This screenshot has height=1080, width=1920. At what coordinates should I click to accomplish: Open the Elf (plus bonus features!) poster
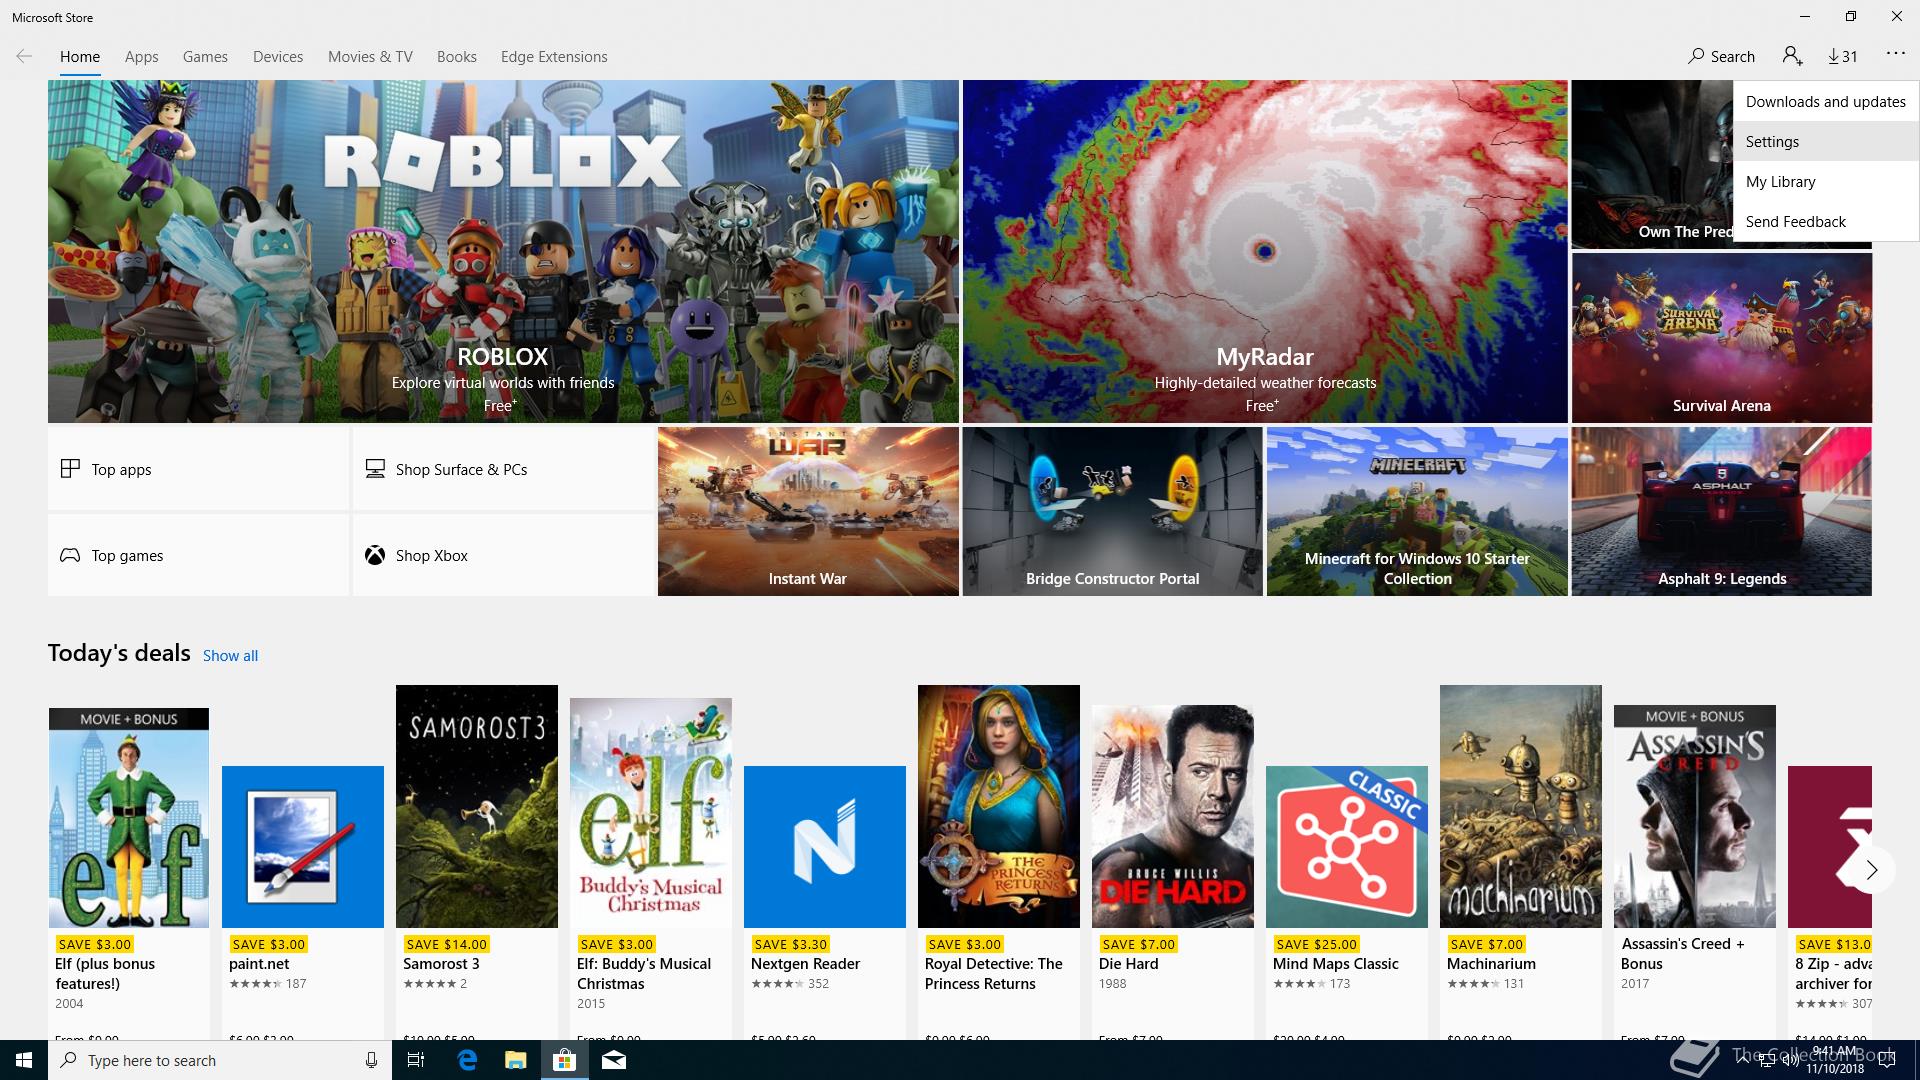(x=129, y=818)
